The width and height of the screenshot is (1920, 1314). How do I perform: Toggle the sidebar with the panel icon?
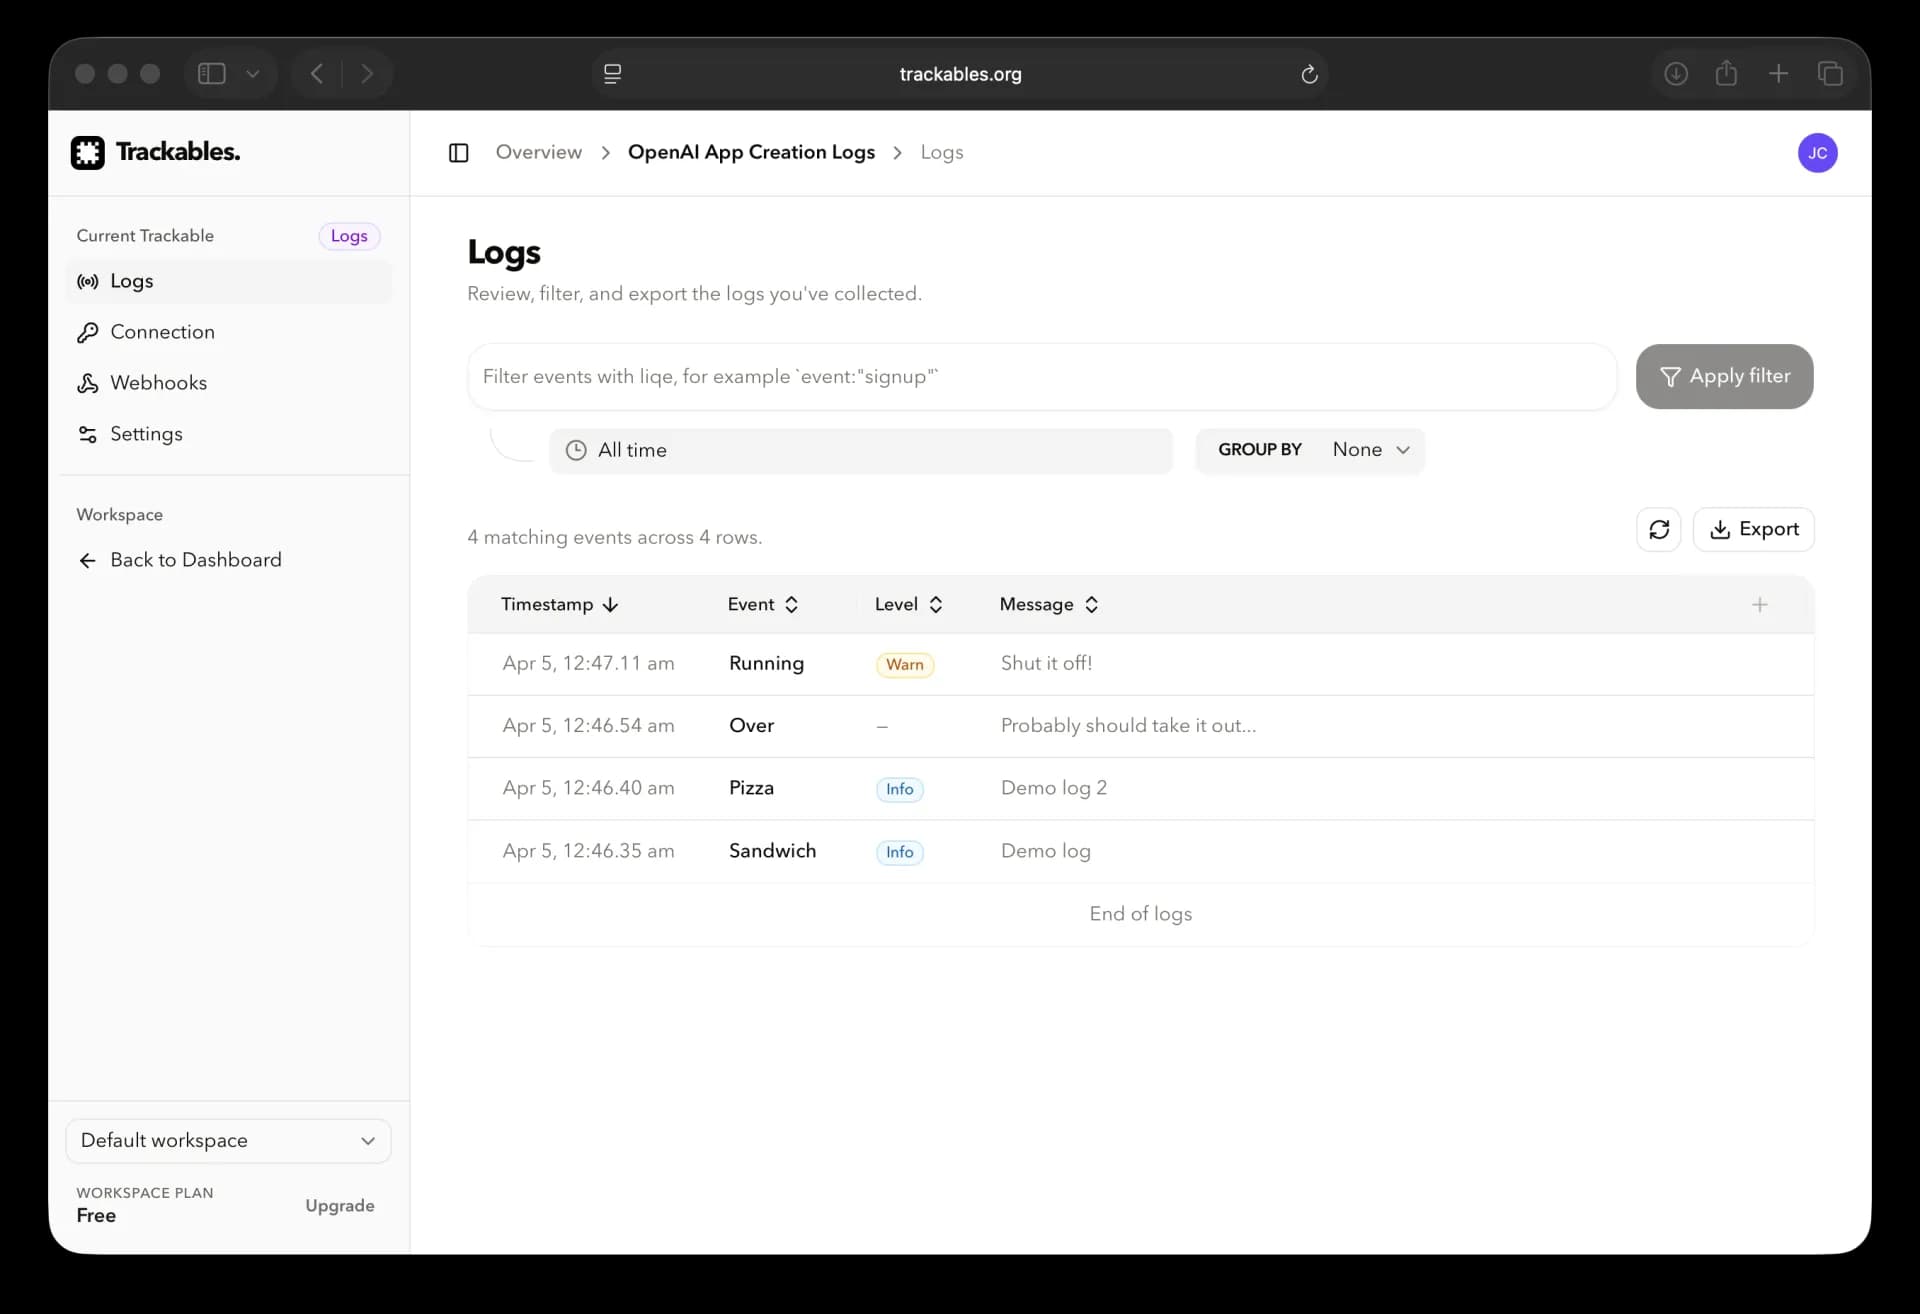pos(459,152)
